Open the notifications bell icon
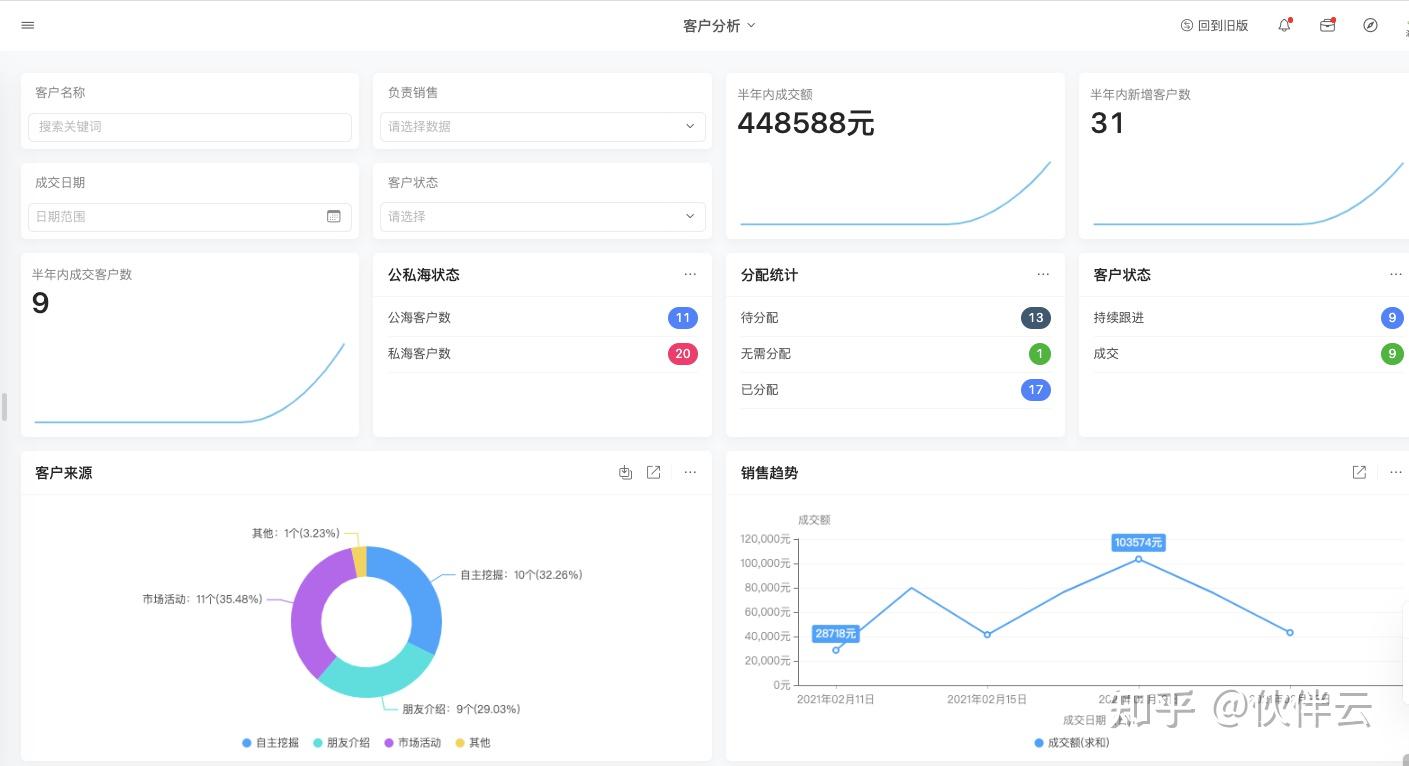Viewport: 1409px width, 766px height. click(x=1285, y=25)
